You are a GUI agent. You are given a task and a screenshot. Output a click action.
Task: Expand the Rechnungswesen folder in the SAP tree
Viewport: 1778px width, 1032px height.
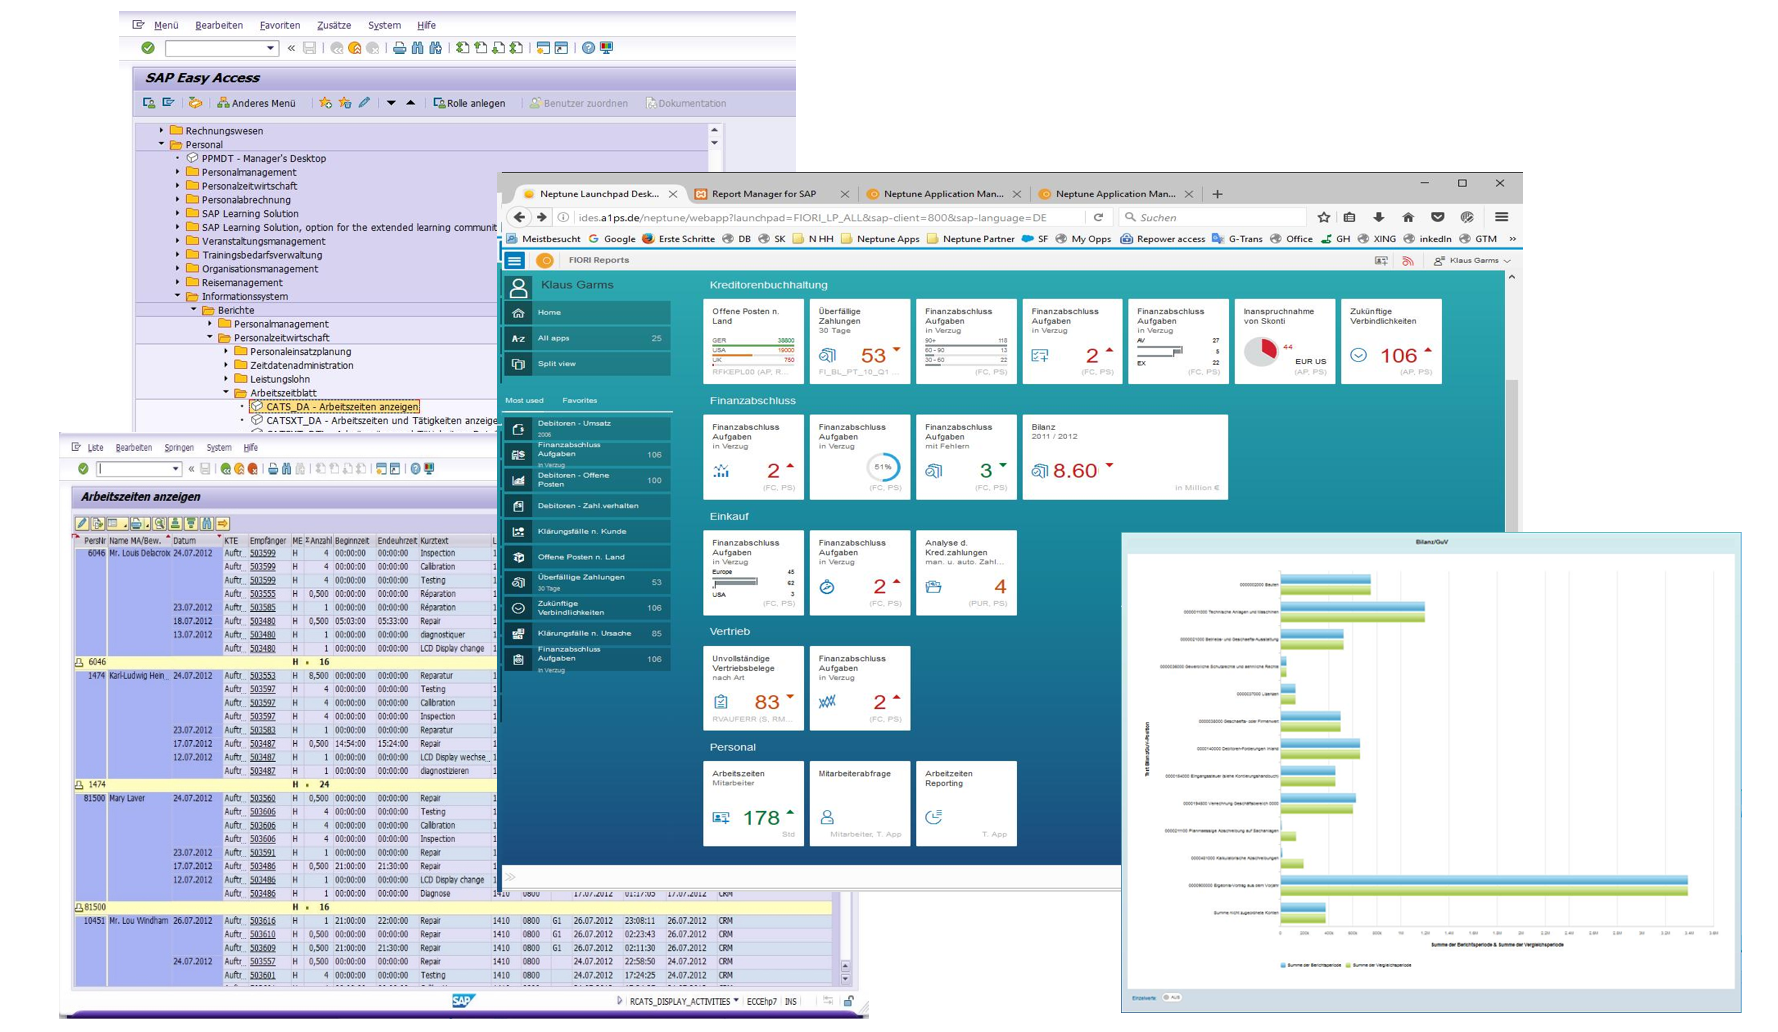pyautogui.click(x=162, y=130)
